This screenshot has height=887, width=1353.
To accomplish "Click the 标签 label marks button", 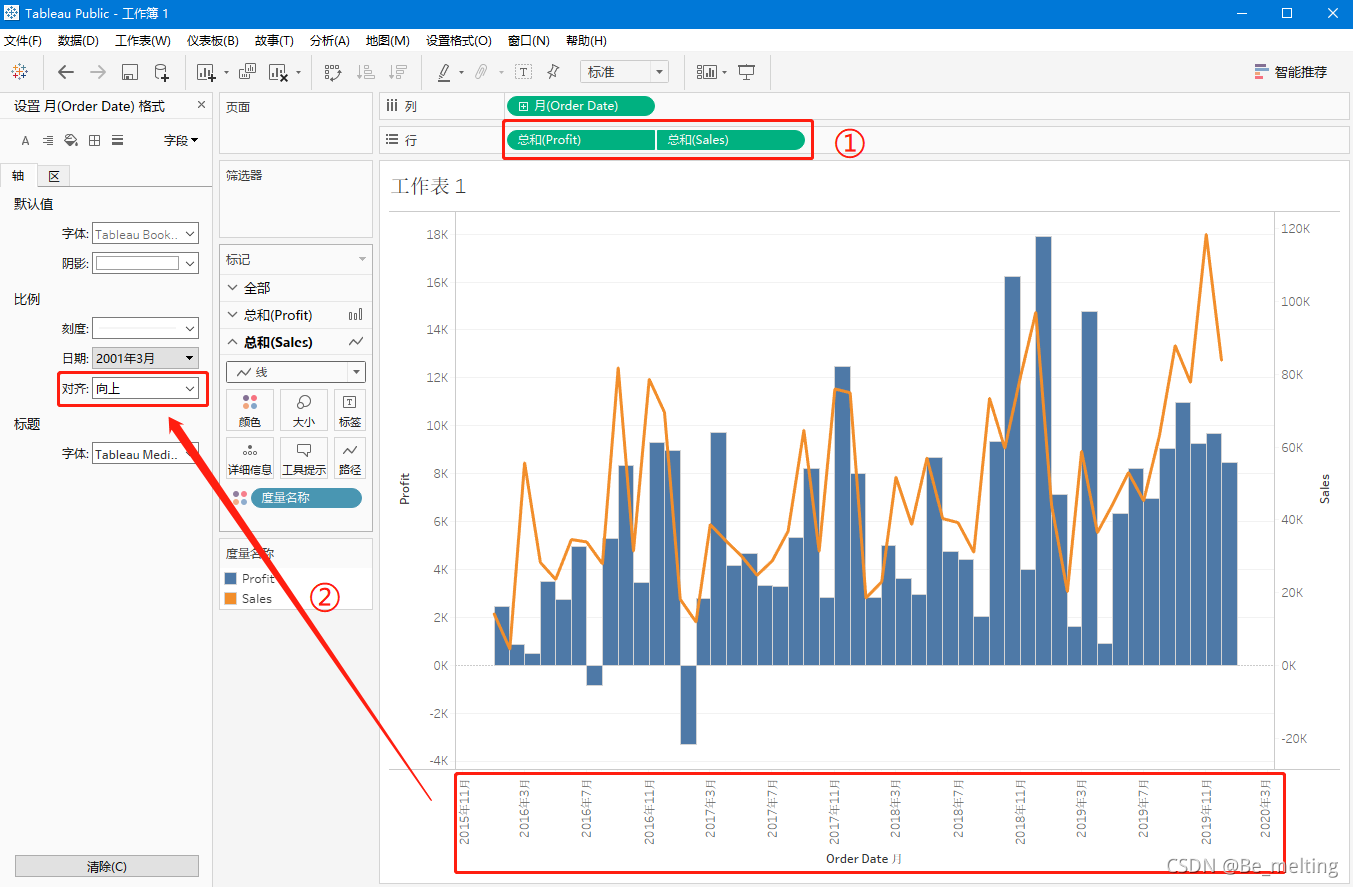I will point(350,410).
